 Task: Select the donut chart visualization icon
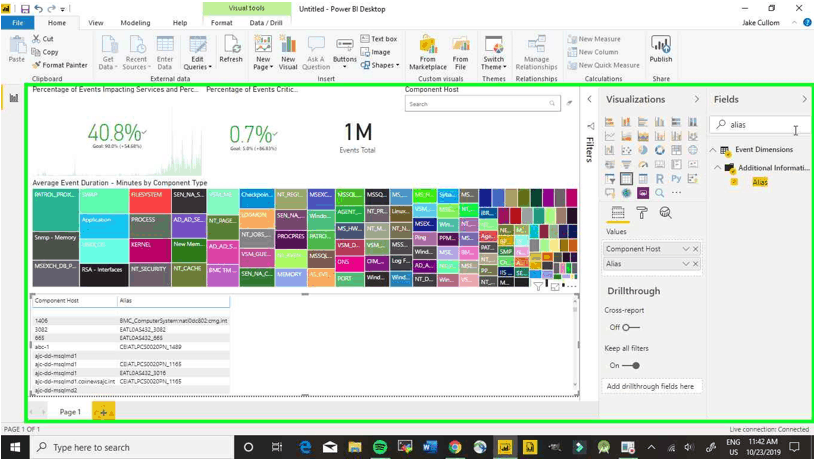(x=660, y=150)
